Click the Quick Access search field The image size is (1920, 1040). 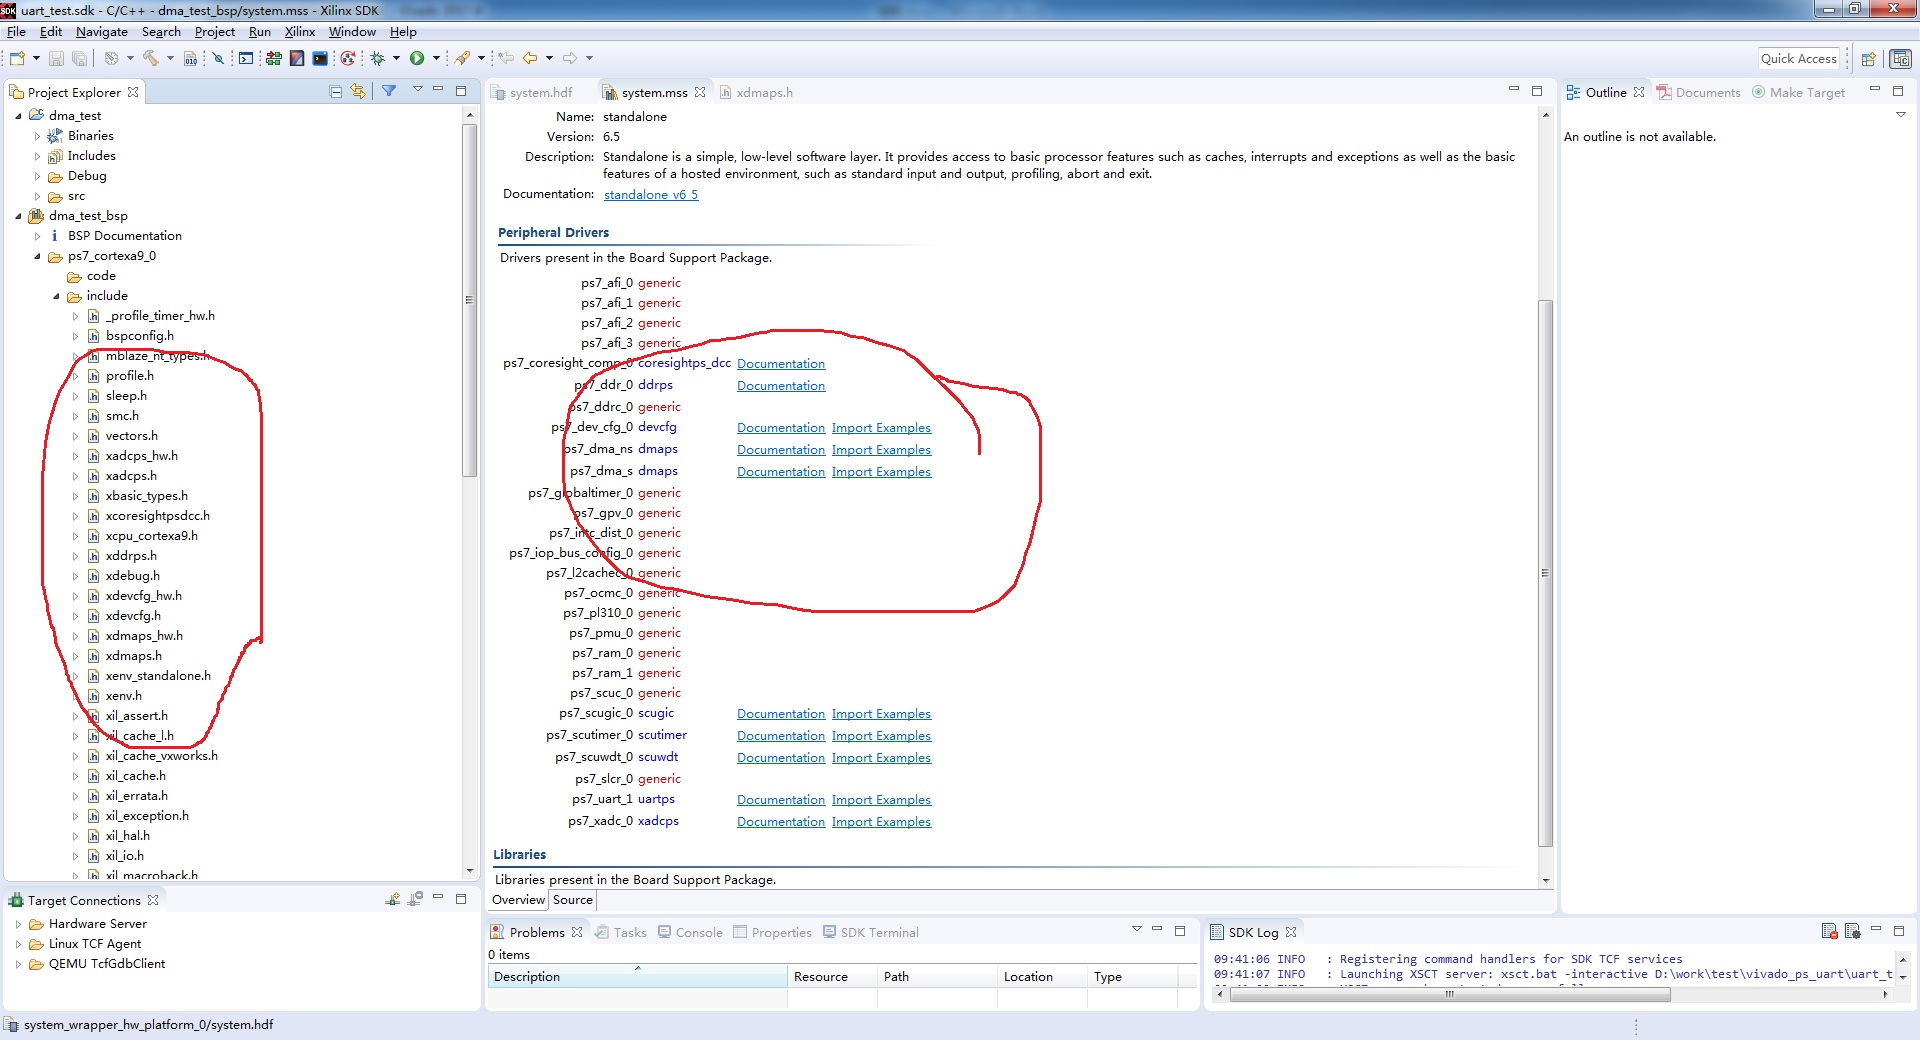click(x=1799, y=59)
